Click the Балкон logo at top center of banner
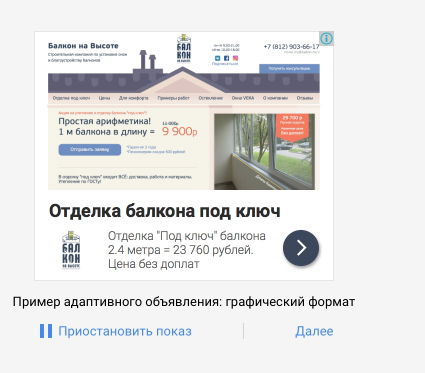 pyautogui.click(x=184, y=49)
